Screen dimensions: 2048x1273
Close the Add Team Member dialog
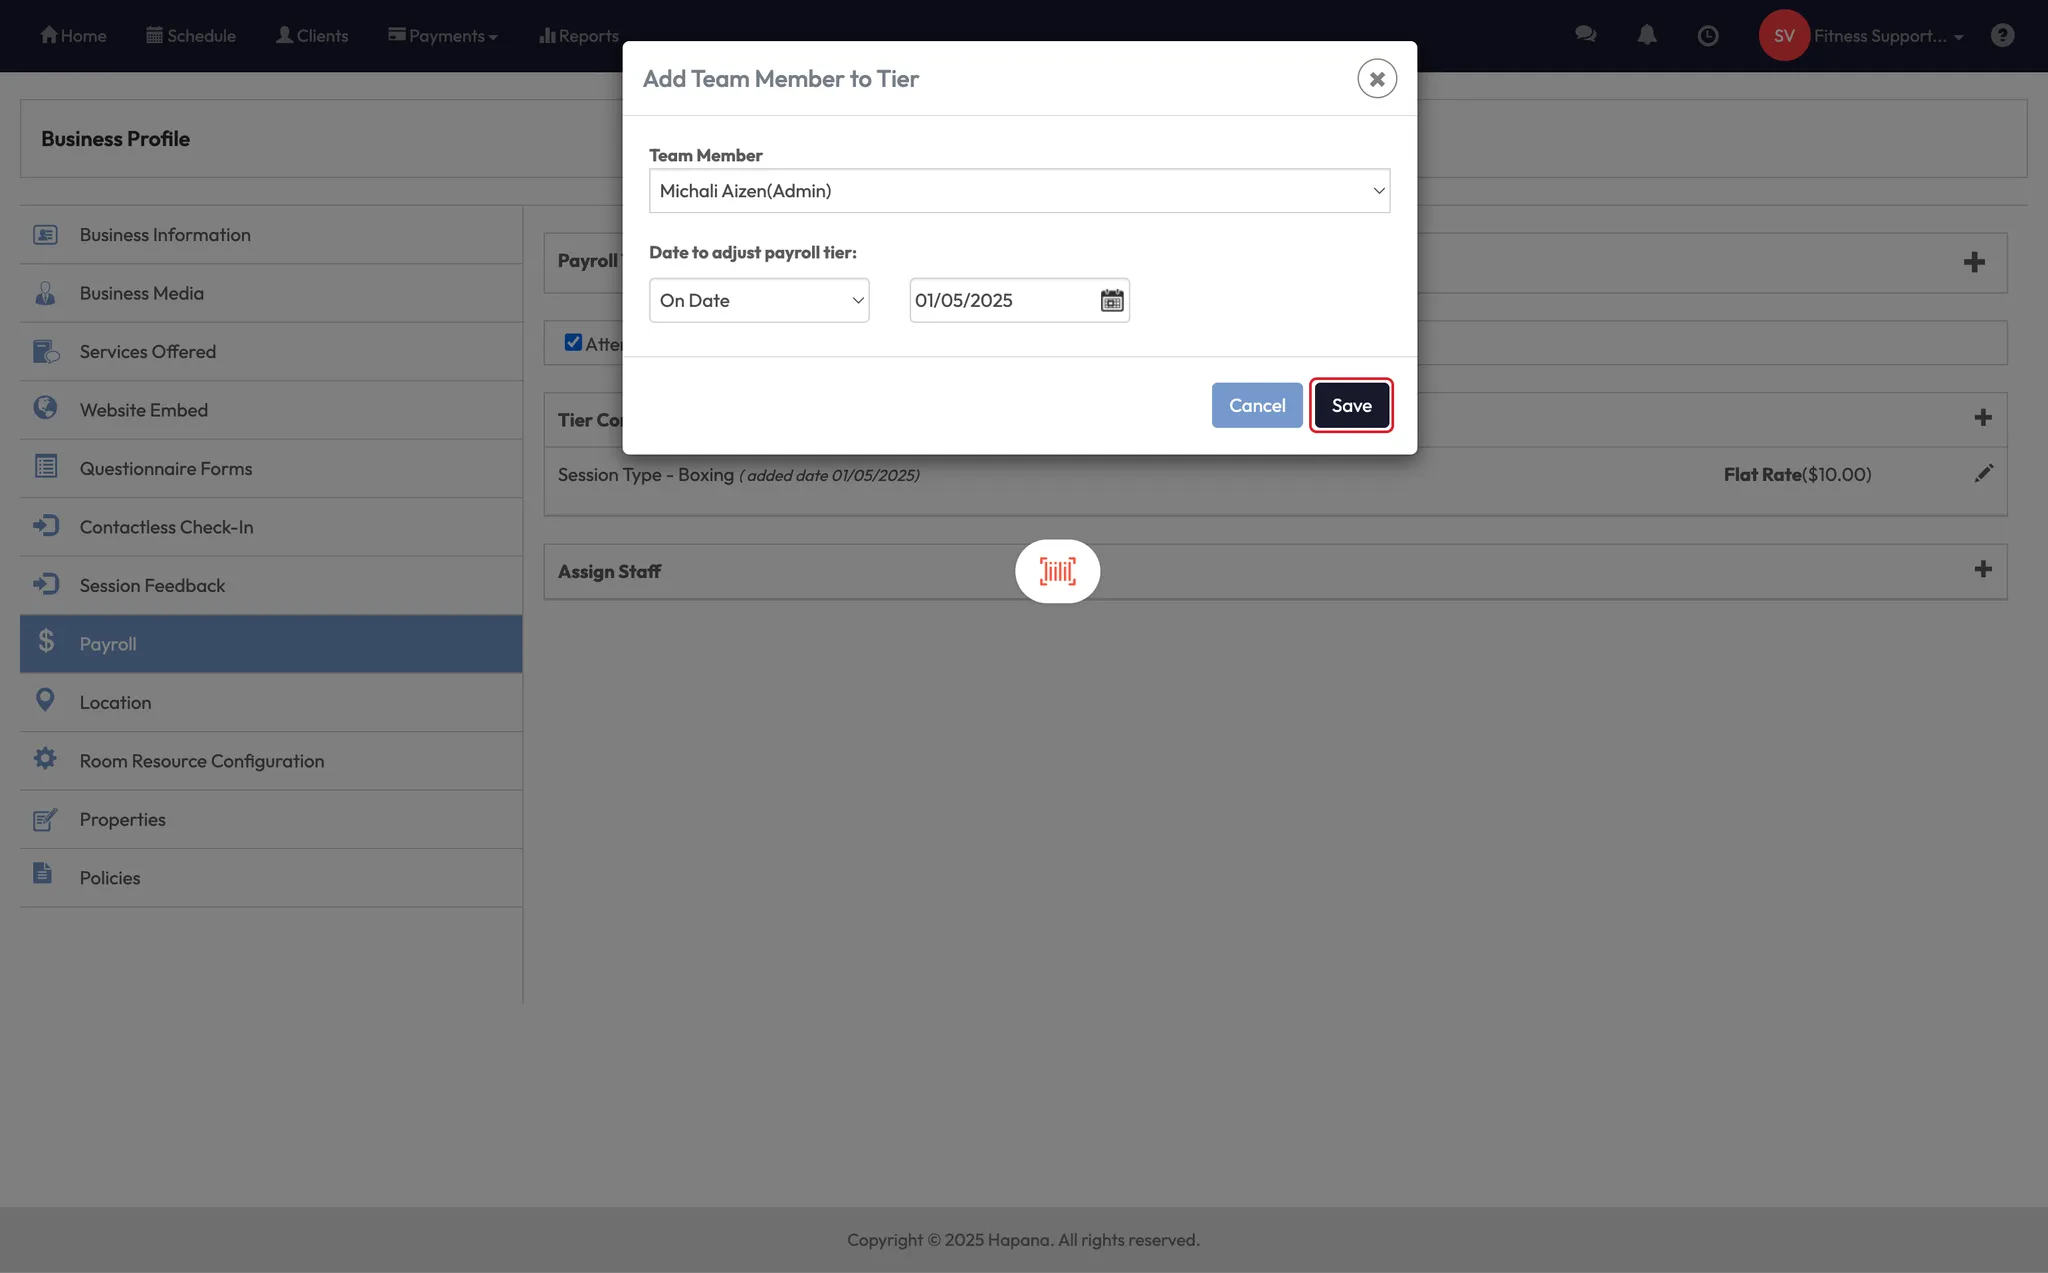pos(1377,78)
